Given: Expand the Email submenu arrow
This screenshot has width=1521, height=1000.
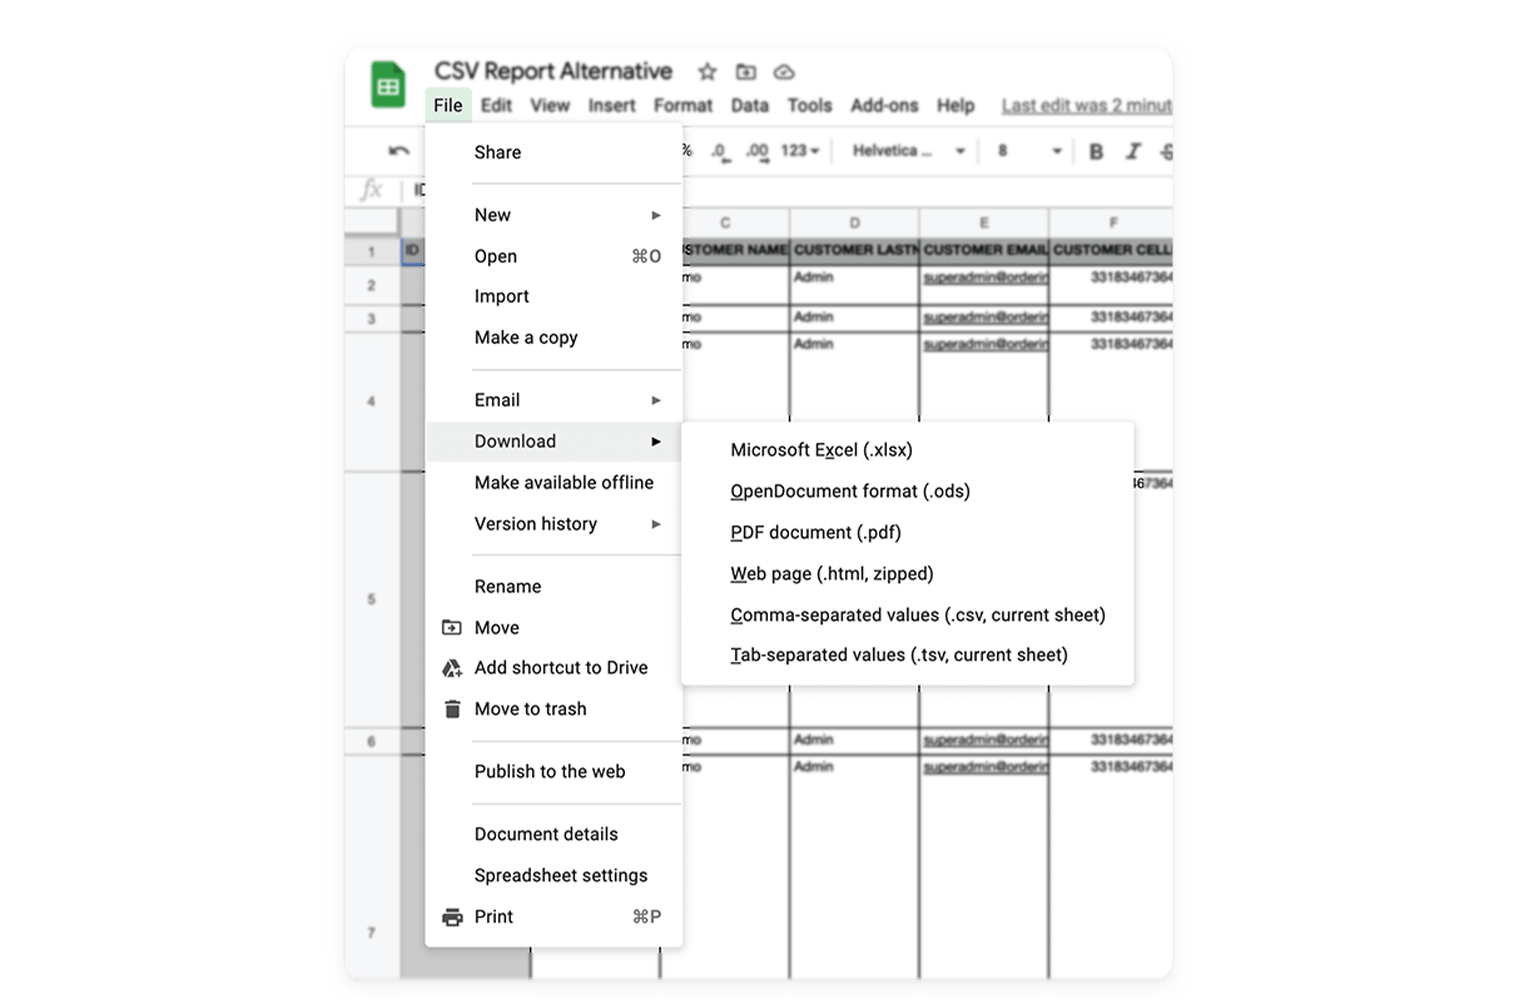Looking at the screenshot, I should (656, 400).
